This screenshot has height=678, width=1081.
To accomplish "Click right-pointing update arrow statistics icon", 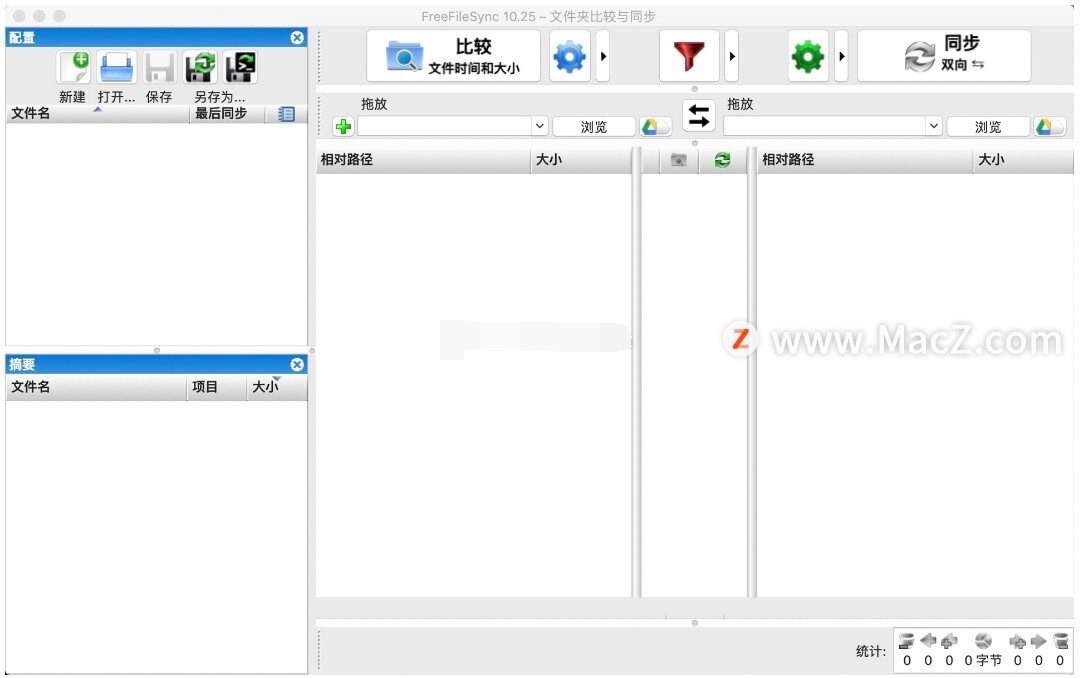I will (x=1039, y=641).
